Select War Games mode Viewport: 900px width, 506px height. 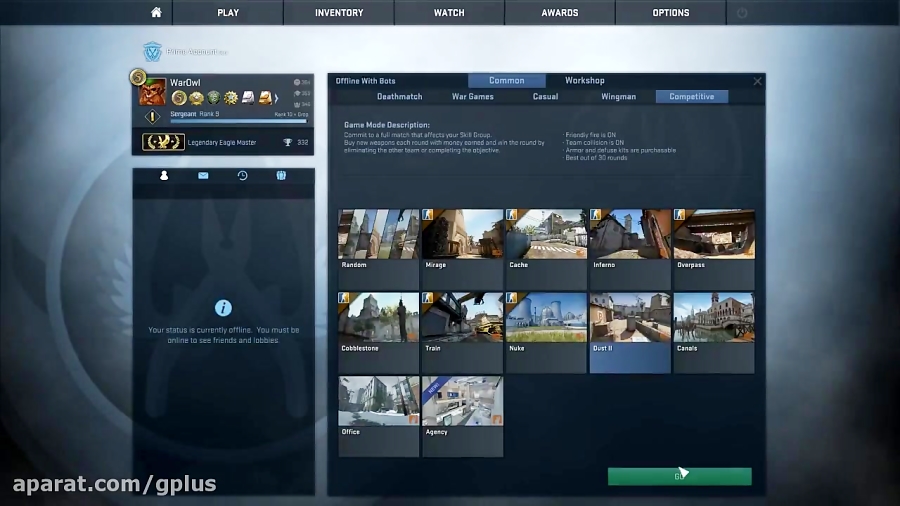[x=472, y=96]
